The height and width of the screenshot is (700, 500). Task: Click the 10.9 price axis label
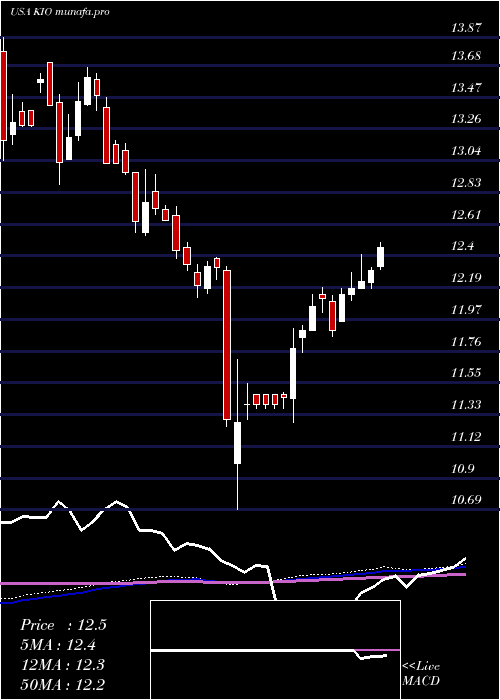coord(463,469)
